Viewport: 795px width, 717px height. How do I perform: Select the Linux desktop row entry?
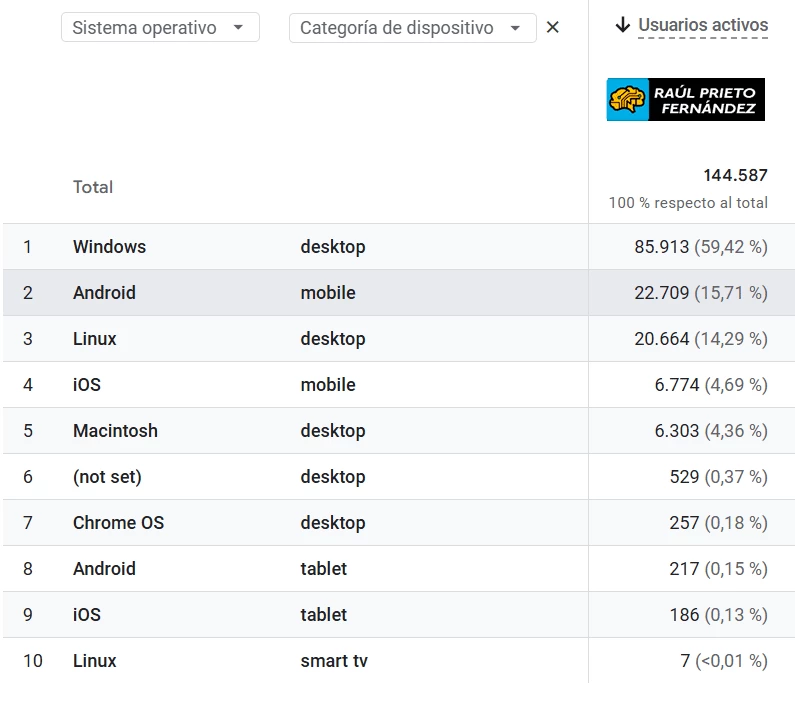pos(95,339)
